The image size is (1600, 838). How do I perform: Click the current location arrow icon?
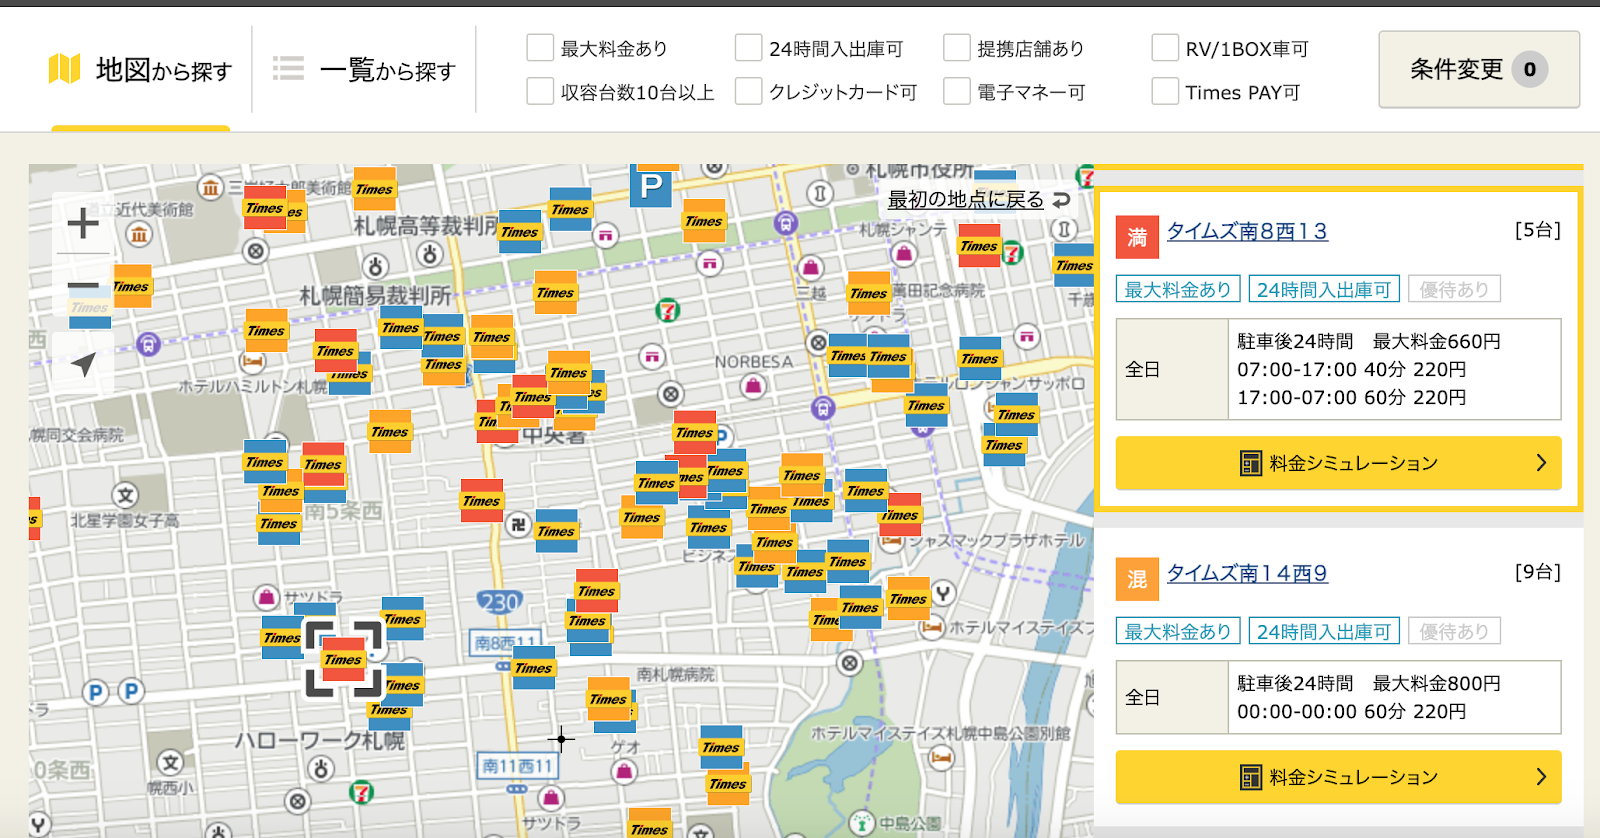click(x=83, y=364)
